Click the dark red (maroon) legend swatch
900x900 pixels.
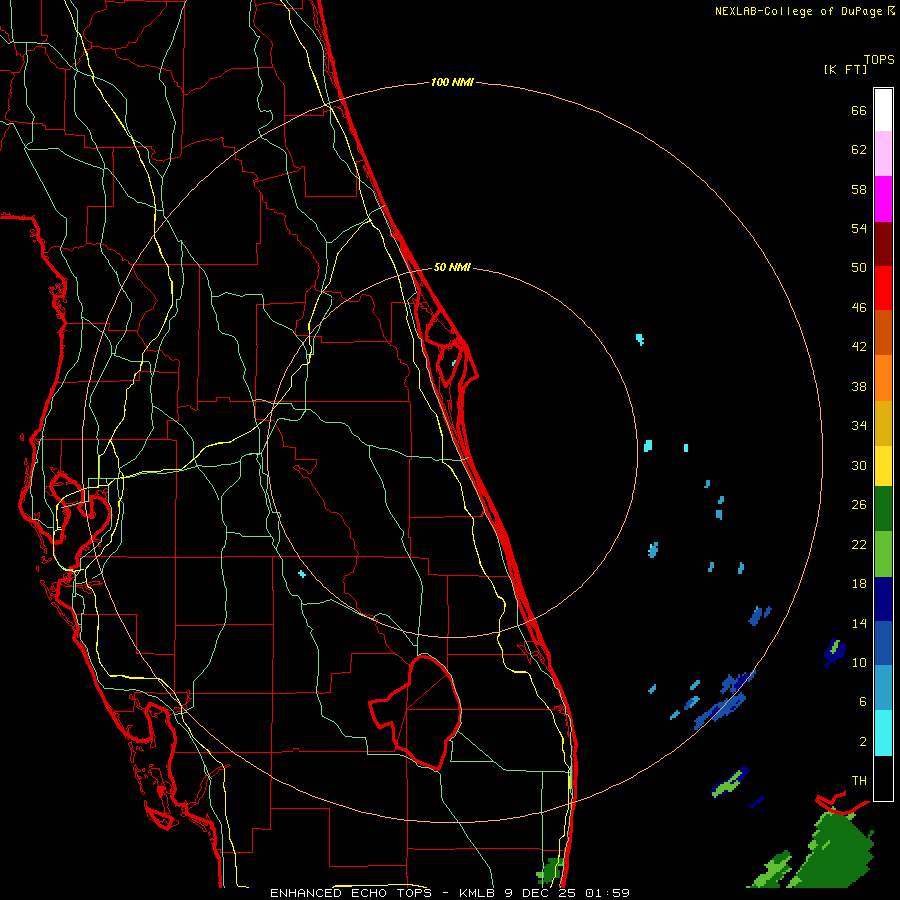(x=883, y=243)
